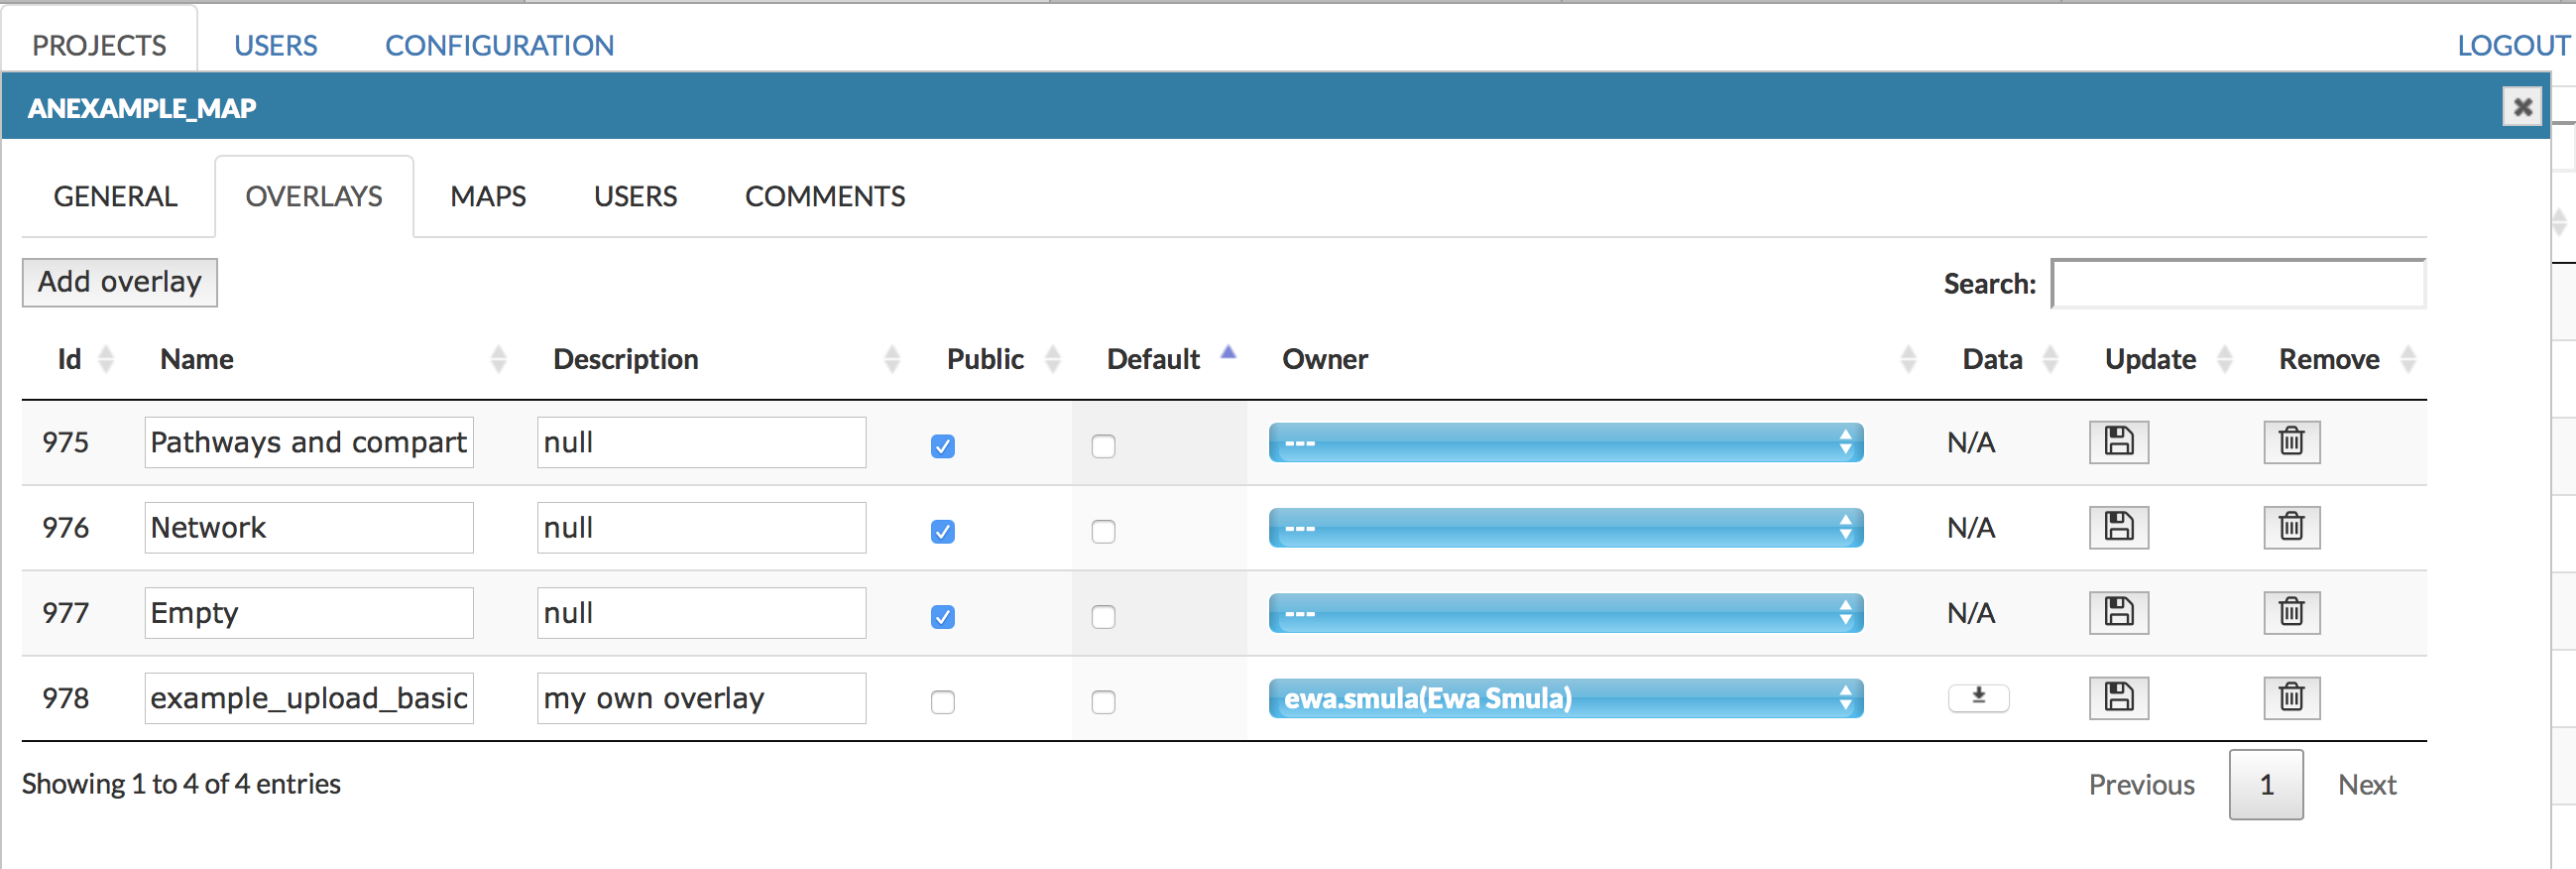Viewport: 2576px width, 869px height.
Task: Click the Add overlay button
Action: pyautogui.click(x=120, y=283)
